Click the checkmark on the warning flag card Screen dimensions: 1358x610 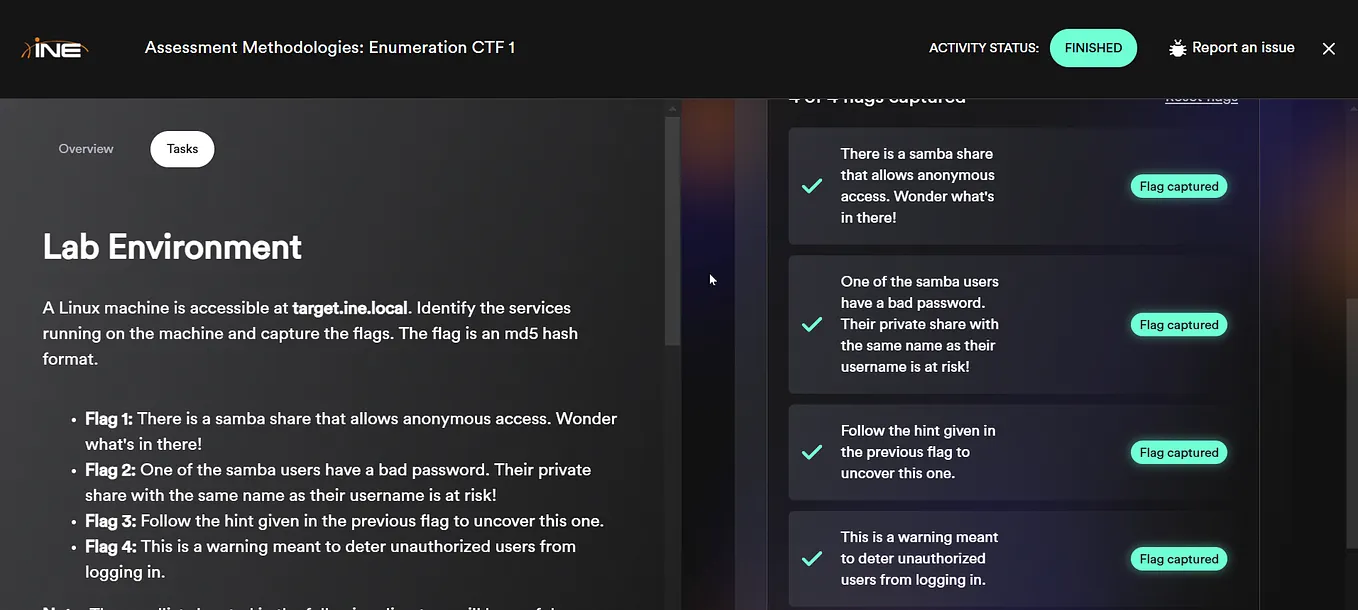pyautogui.click(x=812, y=558)
